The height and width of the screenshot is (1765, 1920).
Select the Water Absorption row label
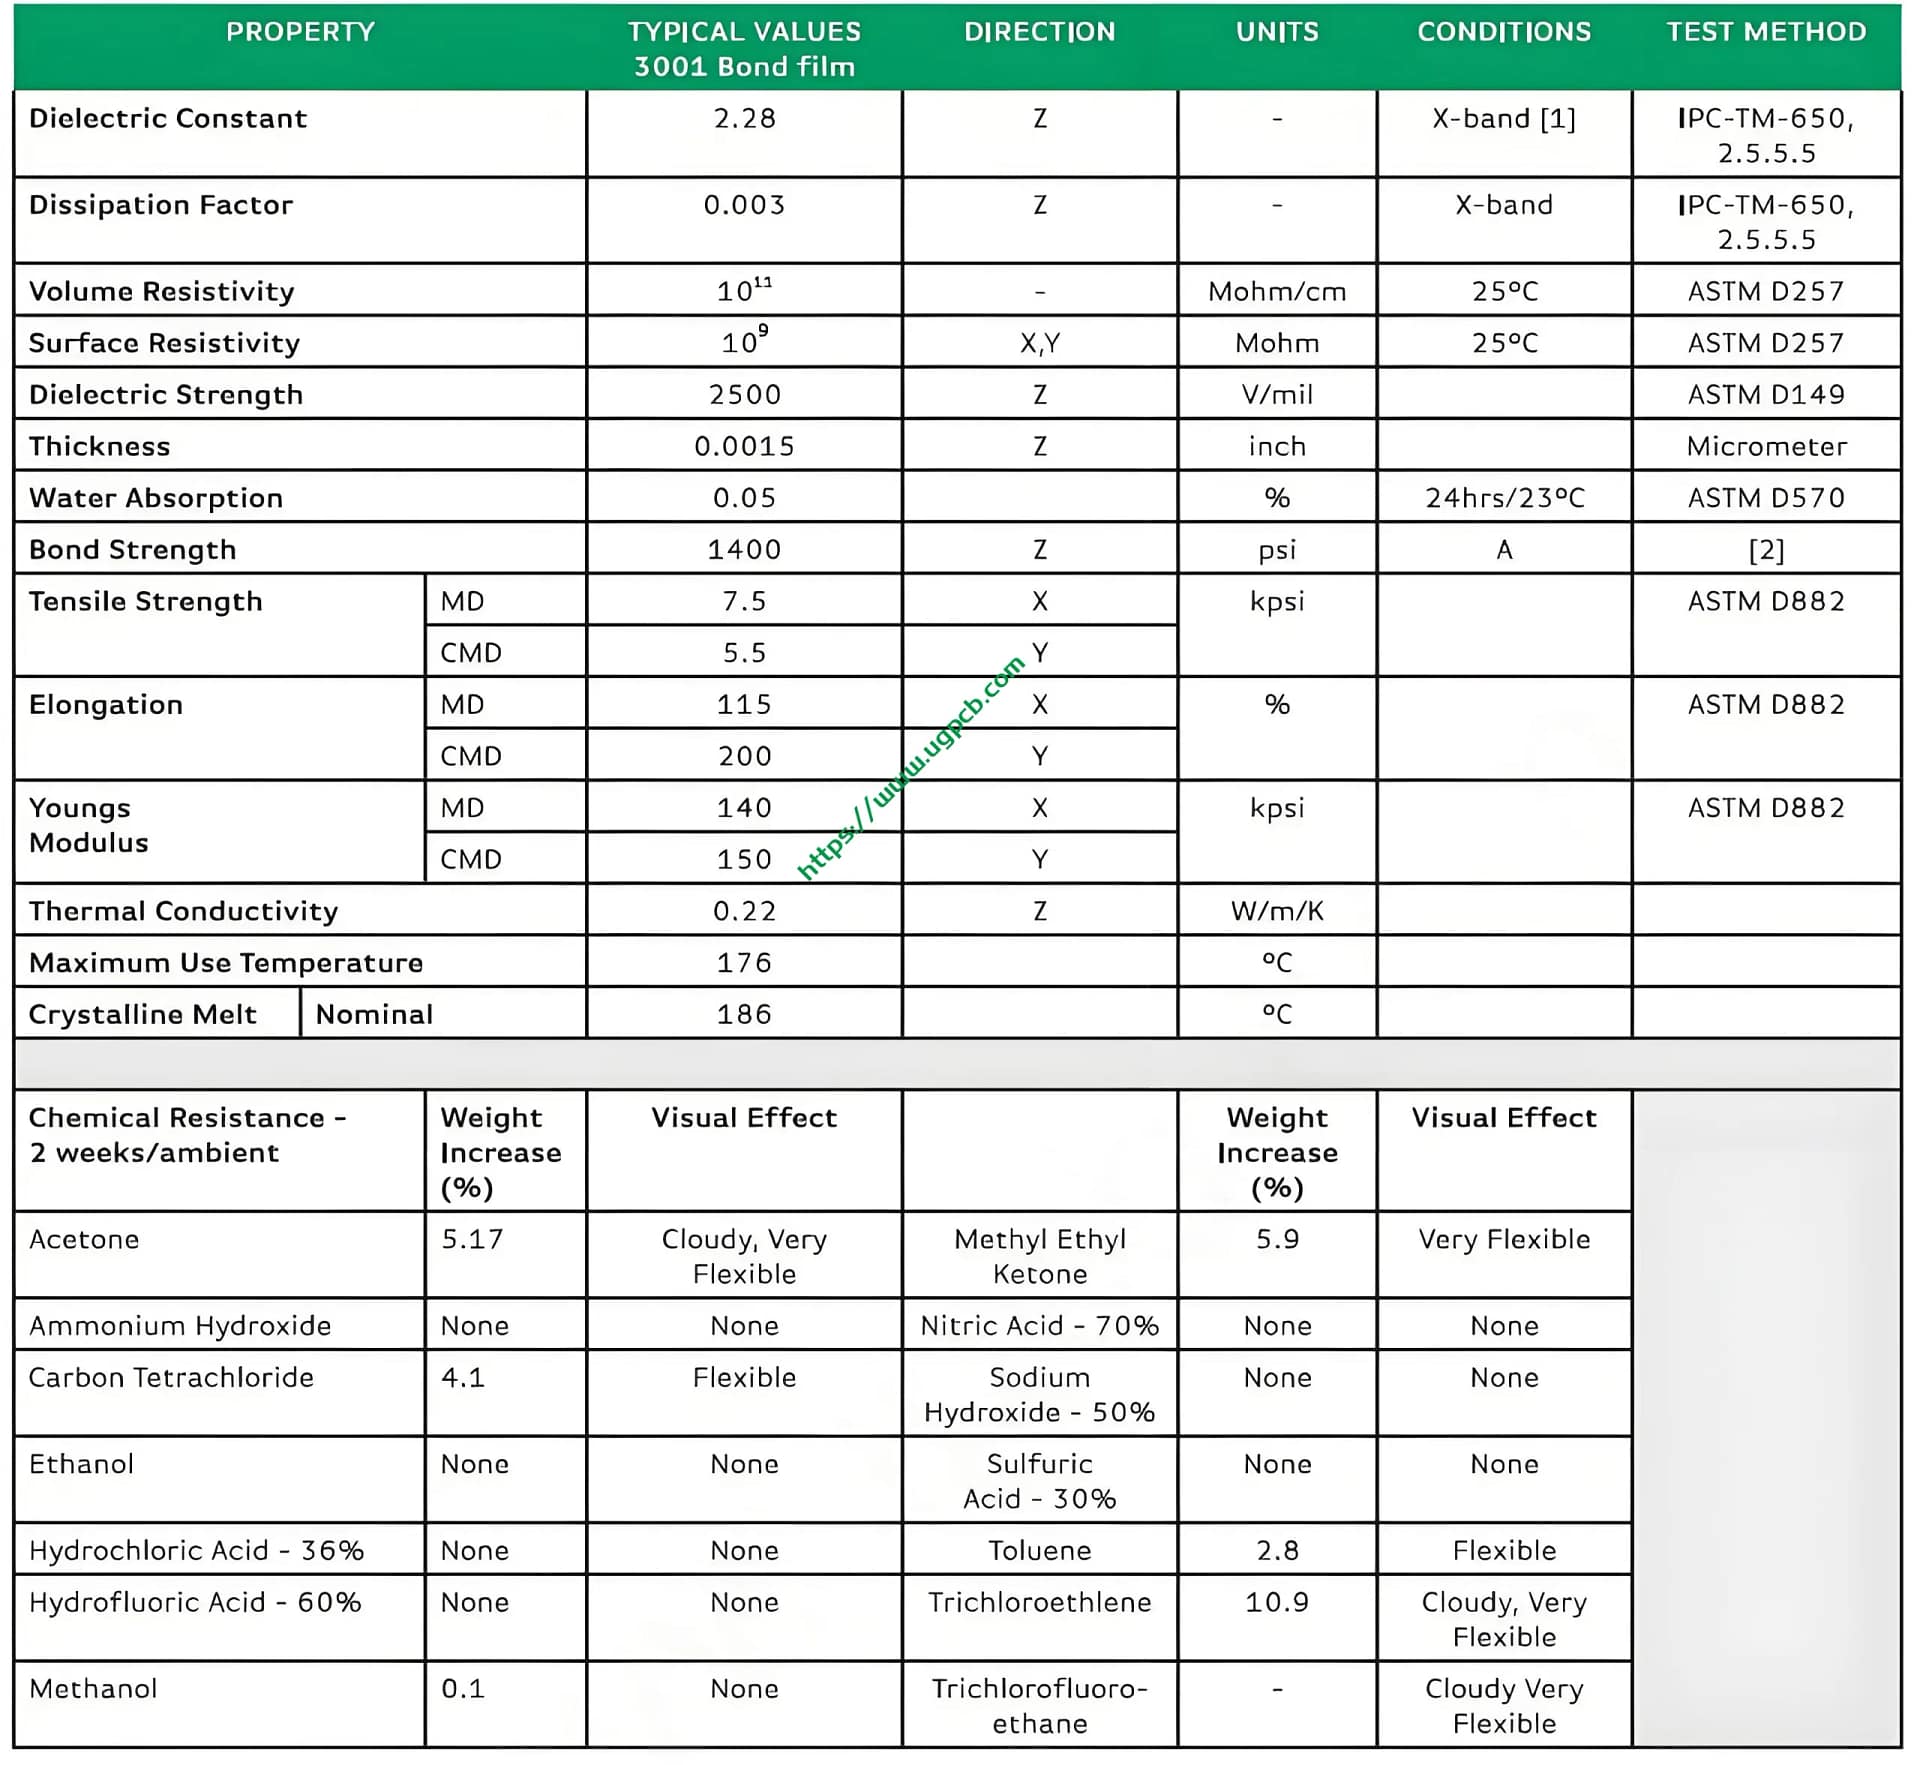coord(156,498)
